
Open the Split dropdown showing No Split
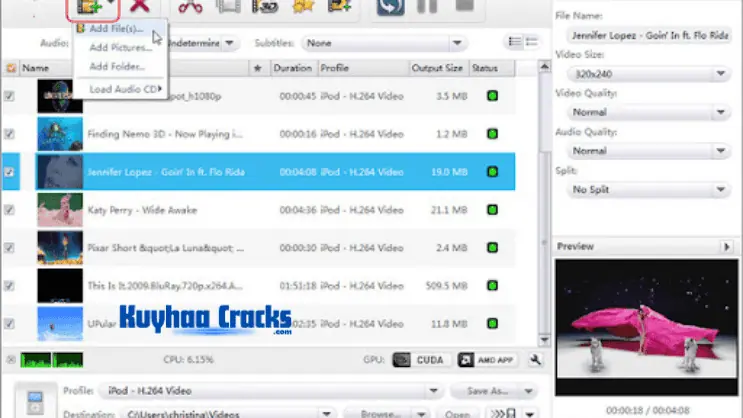648,189
